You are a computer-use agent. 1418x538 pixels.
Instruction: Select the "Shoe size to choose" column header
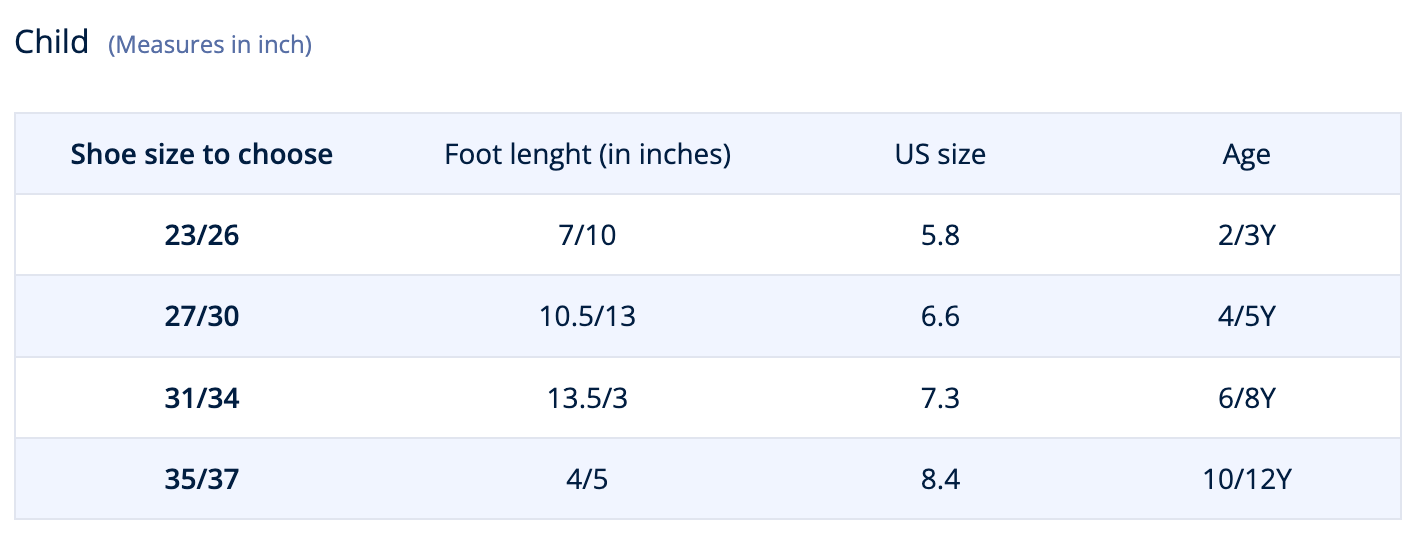coord(202,154)
